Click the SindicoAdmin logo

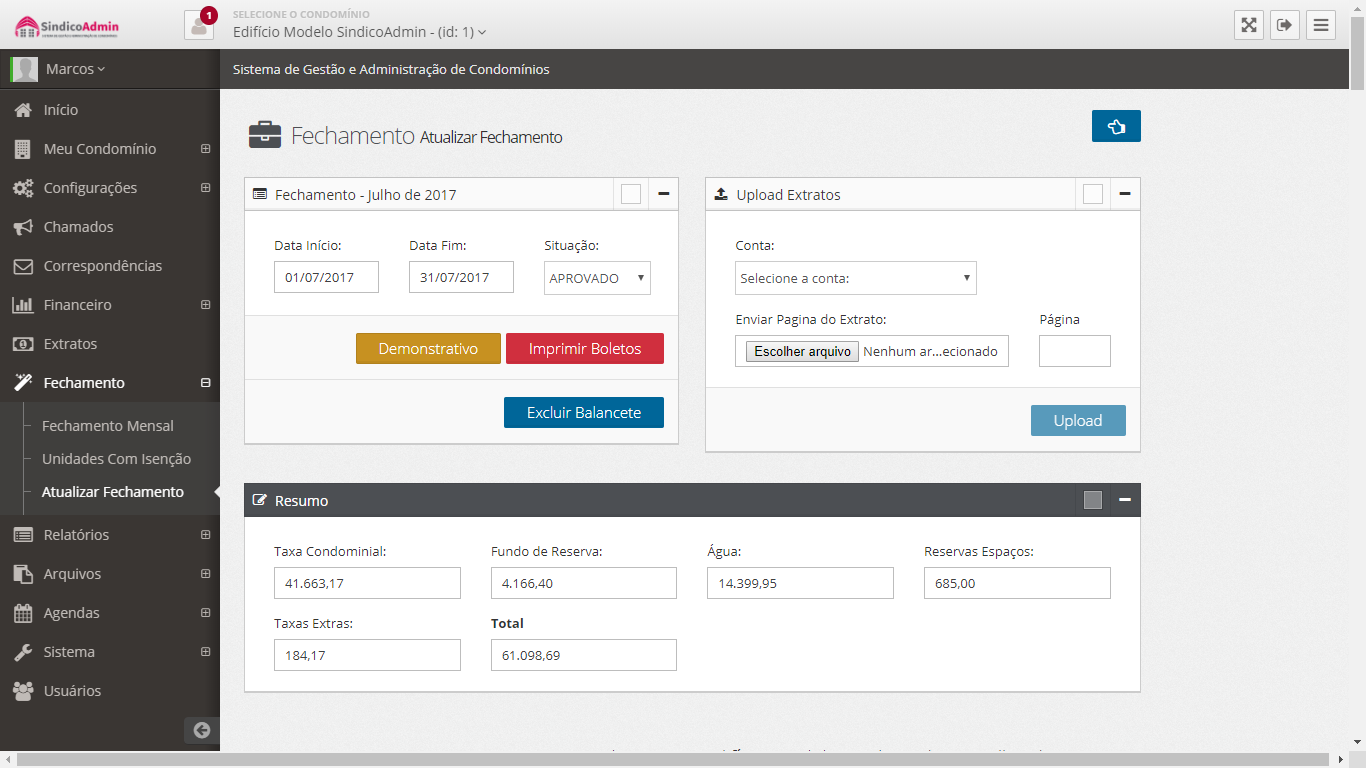pos(67,25)
